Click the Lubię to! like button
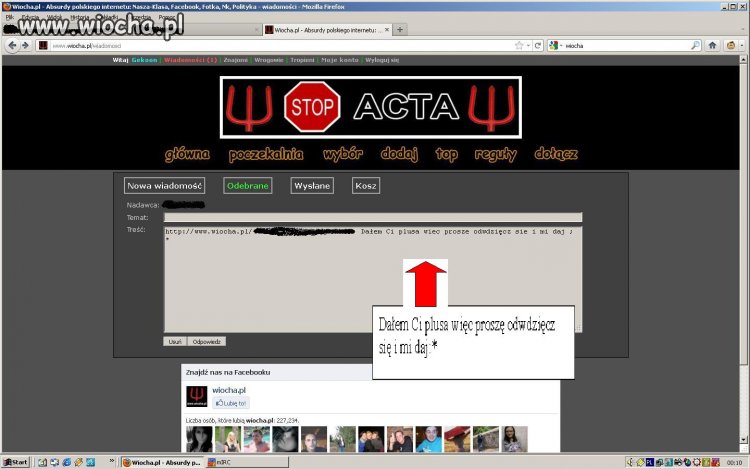This screenshot has height=469, width=750. tap(231, 403)
